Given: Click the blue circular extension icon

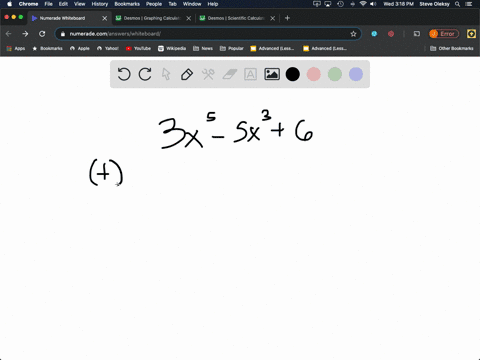Looking at the screenshot, I should pyautogui.click(x=374, y=34).
